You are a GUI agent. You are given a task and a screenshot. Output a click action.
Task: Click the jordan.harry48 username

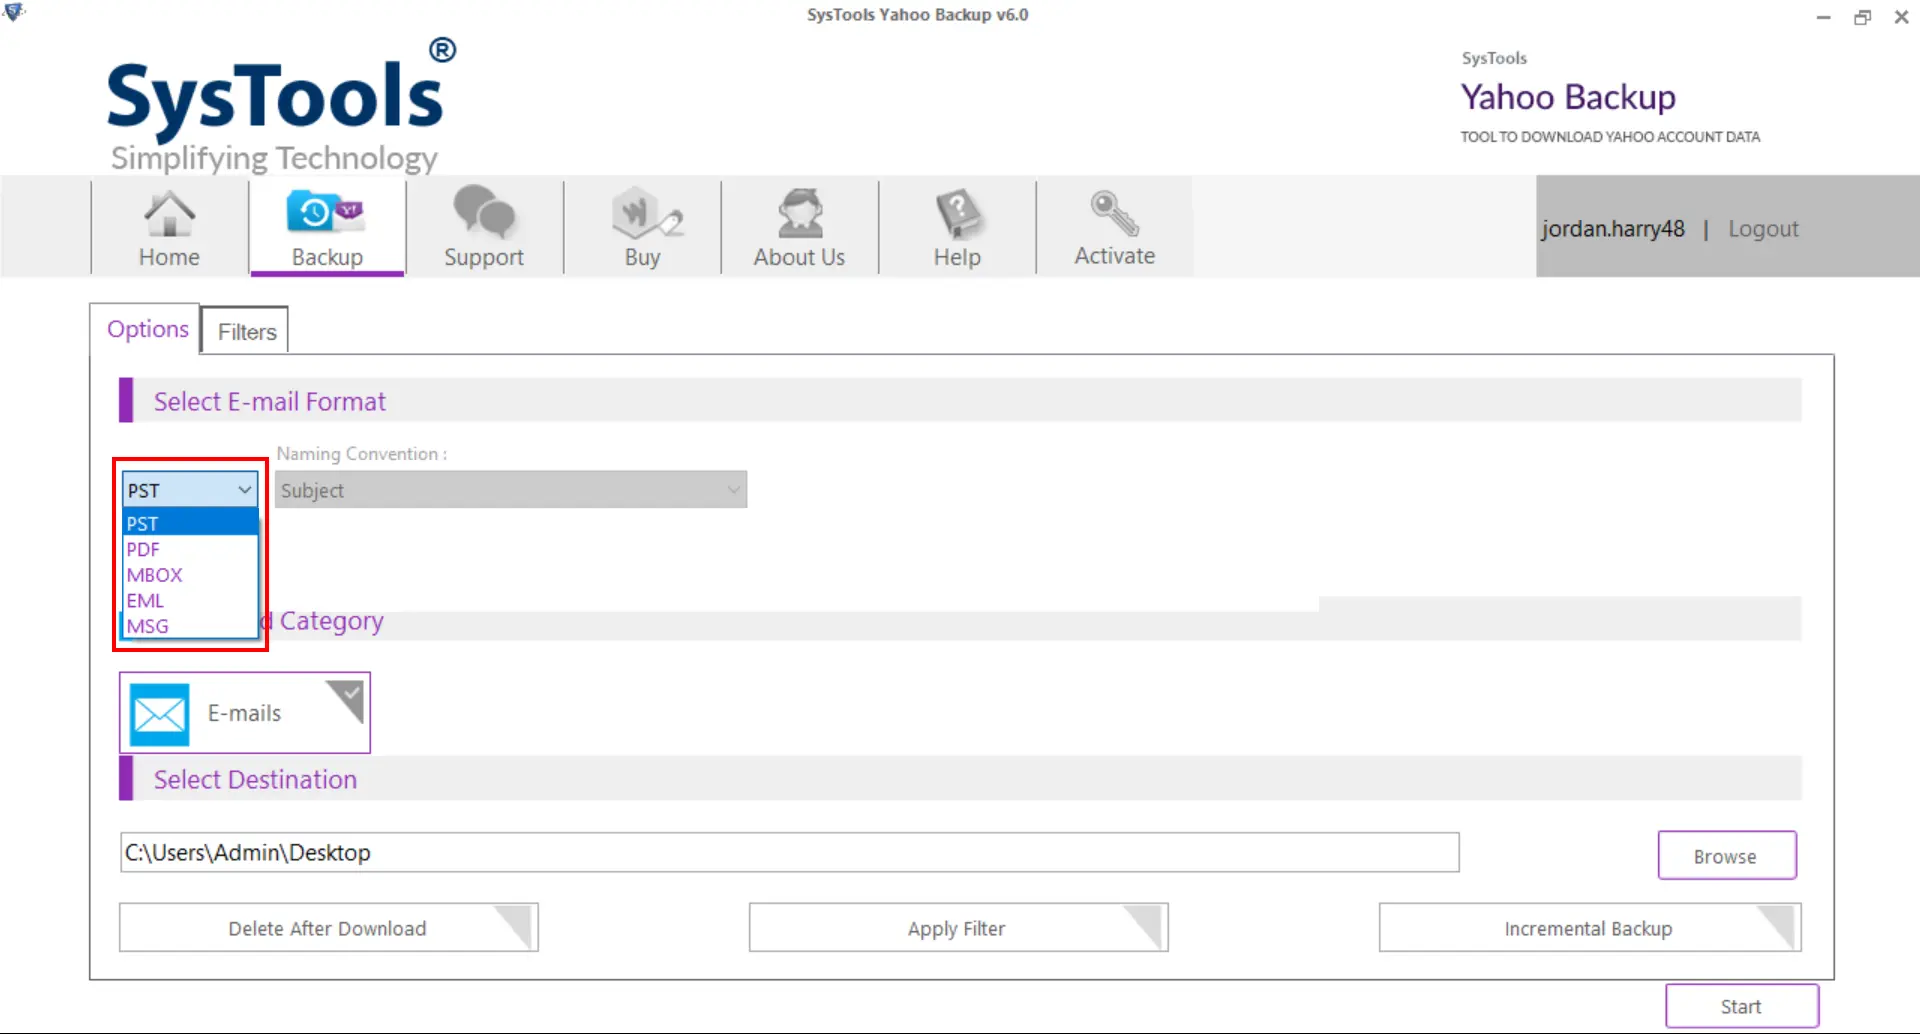1612,229
